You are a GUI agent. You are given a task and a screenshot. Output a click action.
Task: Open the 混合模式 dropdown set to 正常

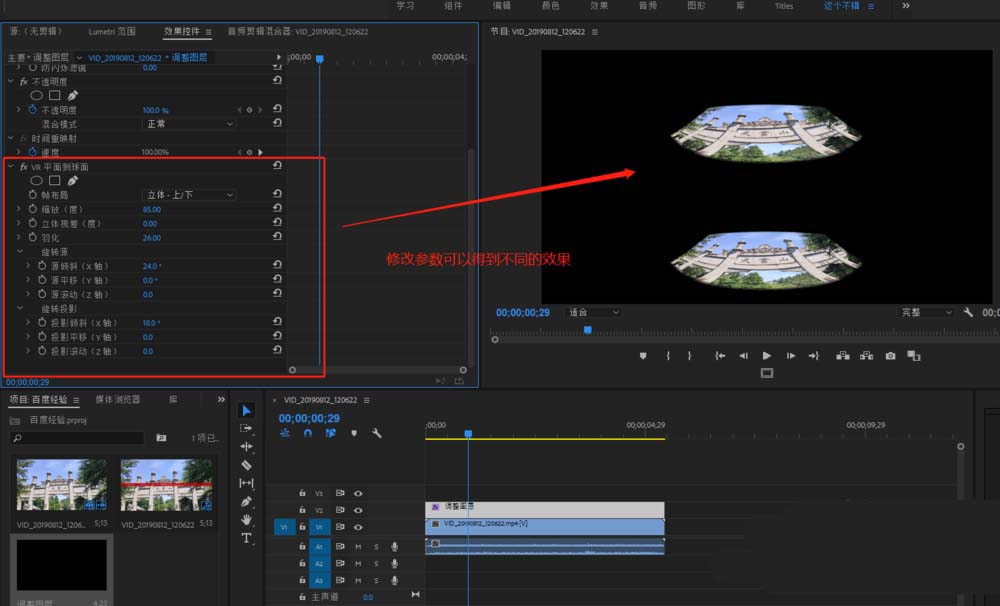point(189,124)
